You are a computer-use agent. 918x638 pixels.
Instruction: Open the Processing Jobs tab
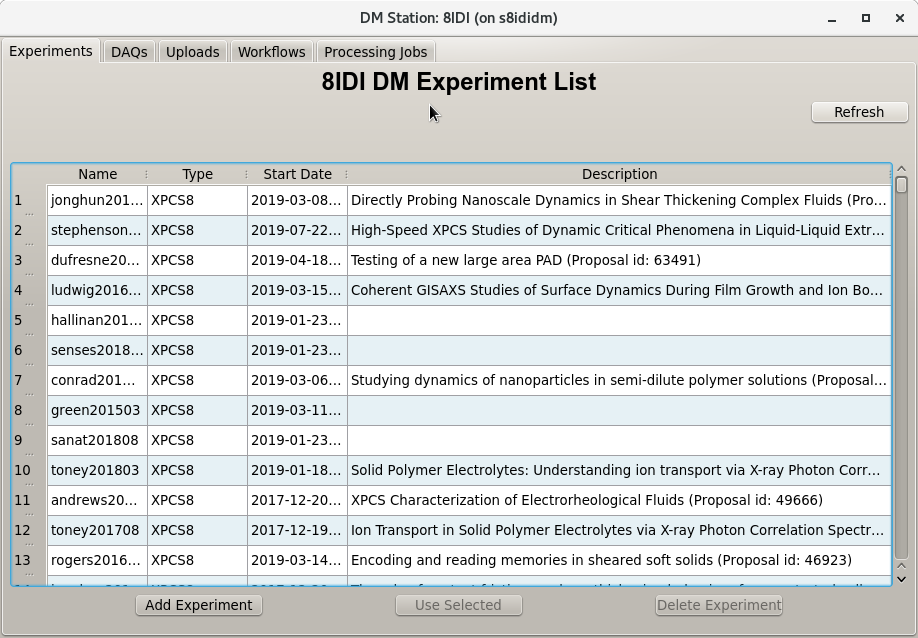point(375,52)
